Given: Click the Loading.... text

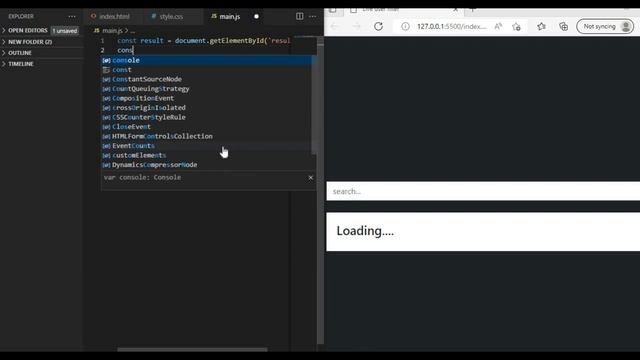Looking at the screenshot, I should click(365, 231).
